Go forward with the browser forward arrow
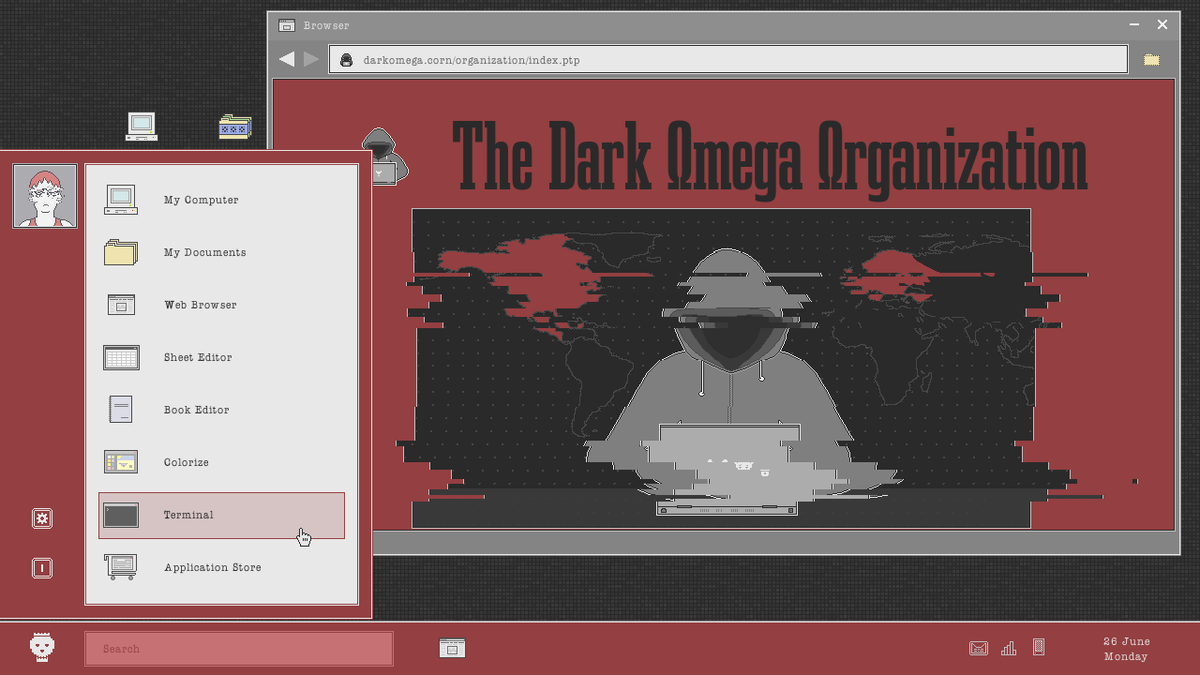 tap(311, 59)
